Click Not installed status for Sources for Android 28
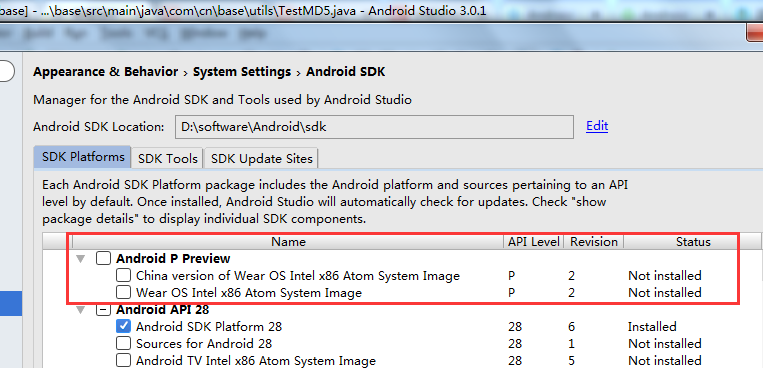763x368 pixels. (665, 344)
